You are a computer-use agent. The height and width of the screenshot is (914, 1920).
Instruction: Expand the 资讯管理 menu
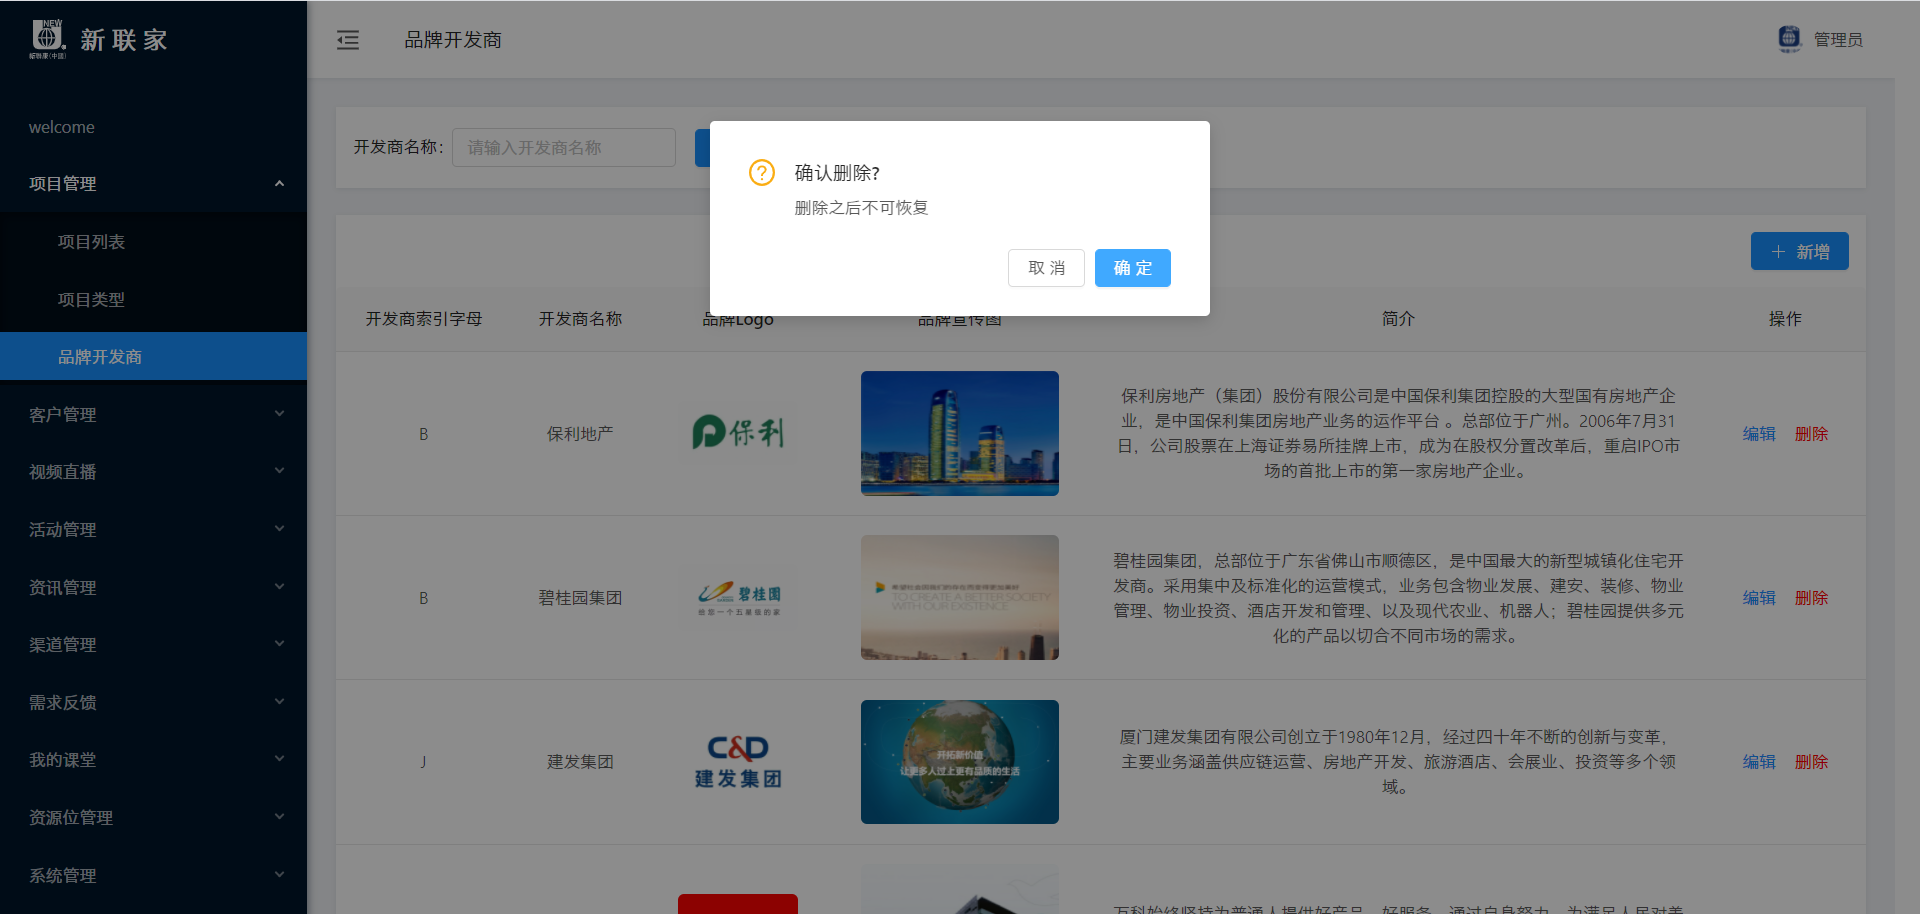(153, 588)
